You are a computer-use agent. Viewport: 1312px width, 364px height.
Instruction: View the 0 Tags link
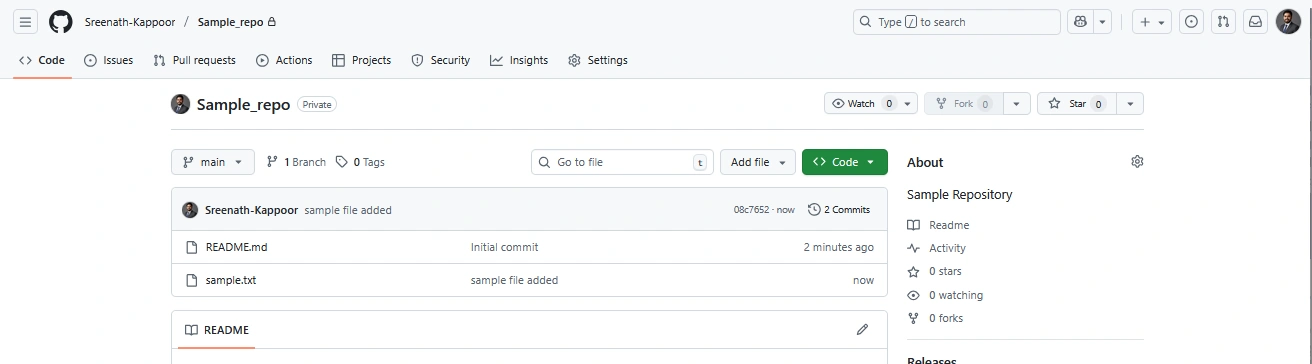pos(360,162)
